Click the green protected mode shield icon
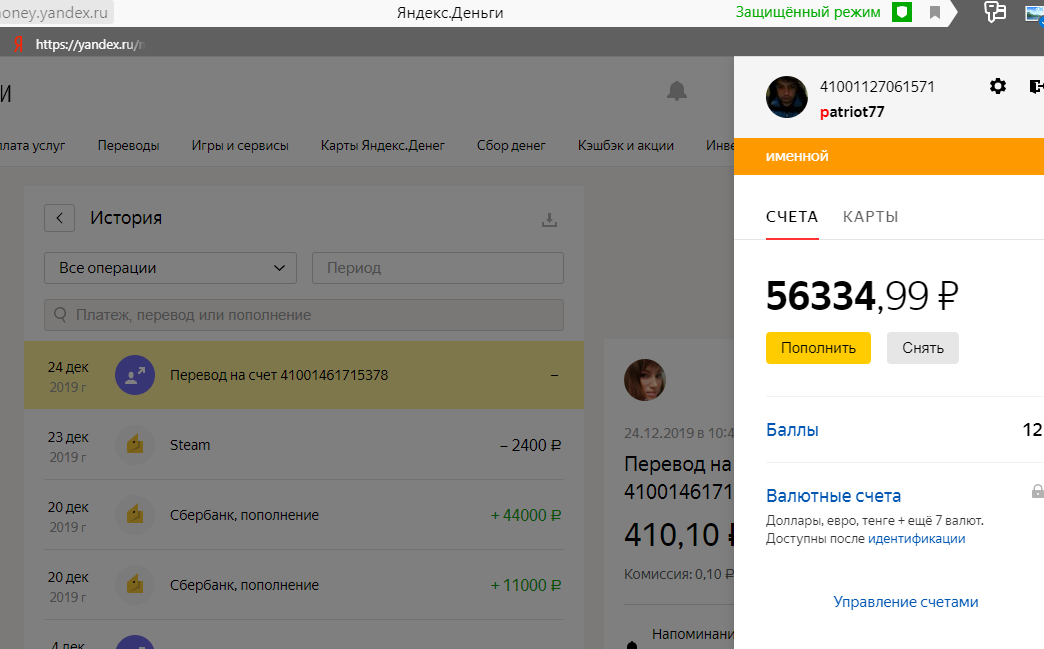This screenshot has width=1044, height=649. [x=902, y=13]
